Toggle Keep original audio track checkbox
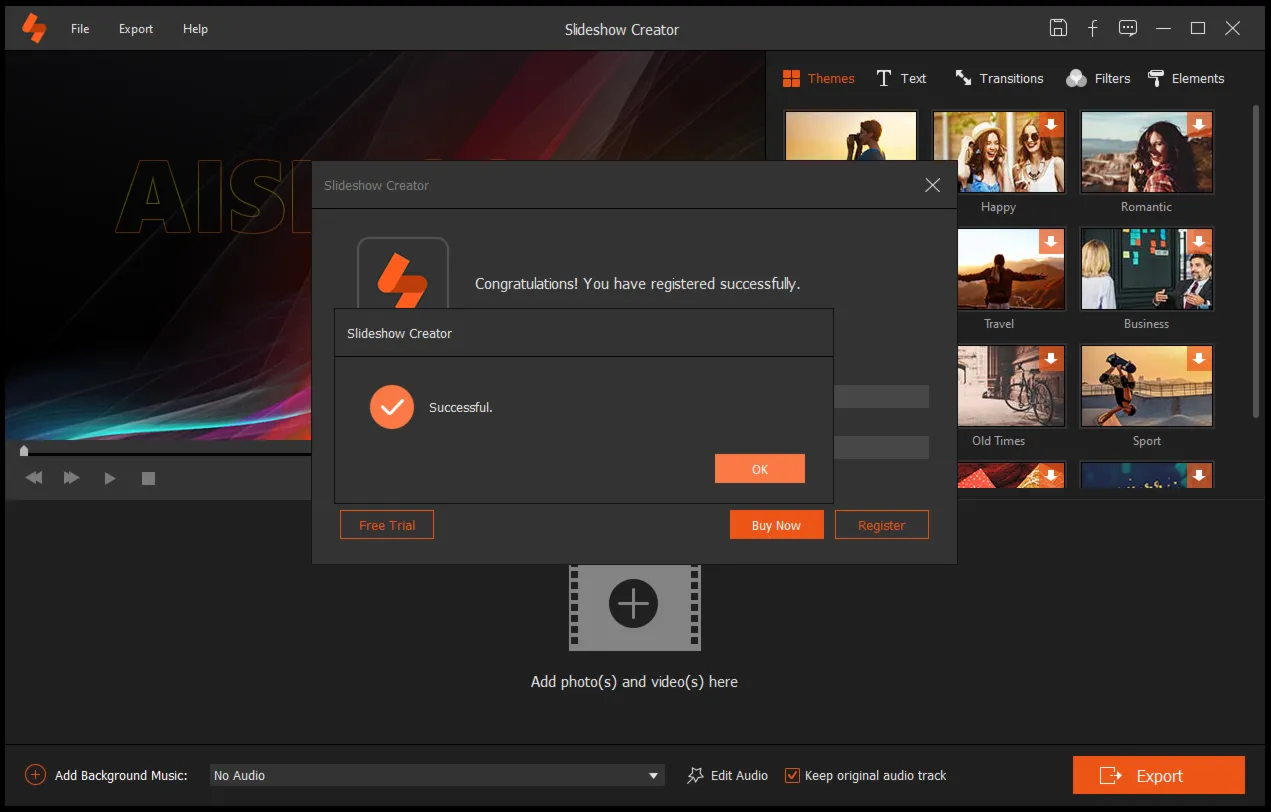This screenshot has height=812, width=1271. (792, 775)
